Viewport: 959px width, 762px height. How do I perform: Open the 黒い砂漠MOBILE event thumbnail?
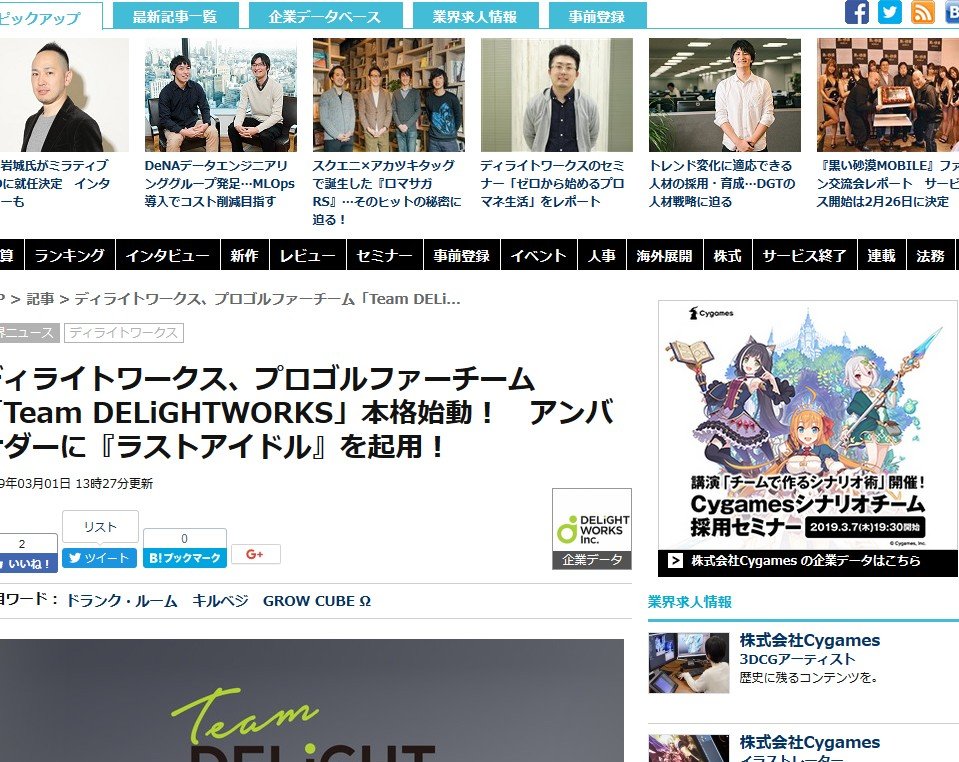coord(888,95)
